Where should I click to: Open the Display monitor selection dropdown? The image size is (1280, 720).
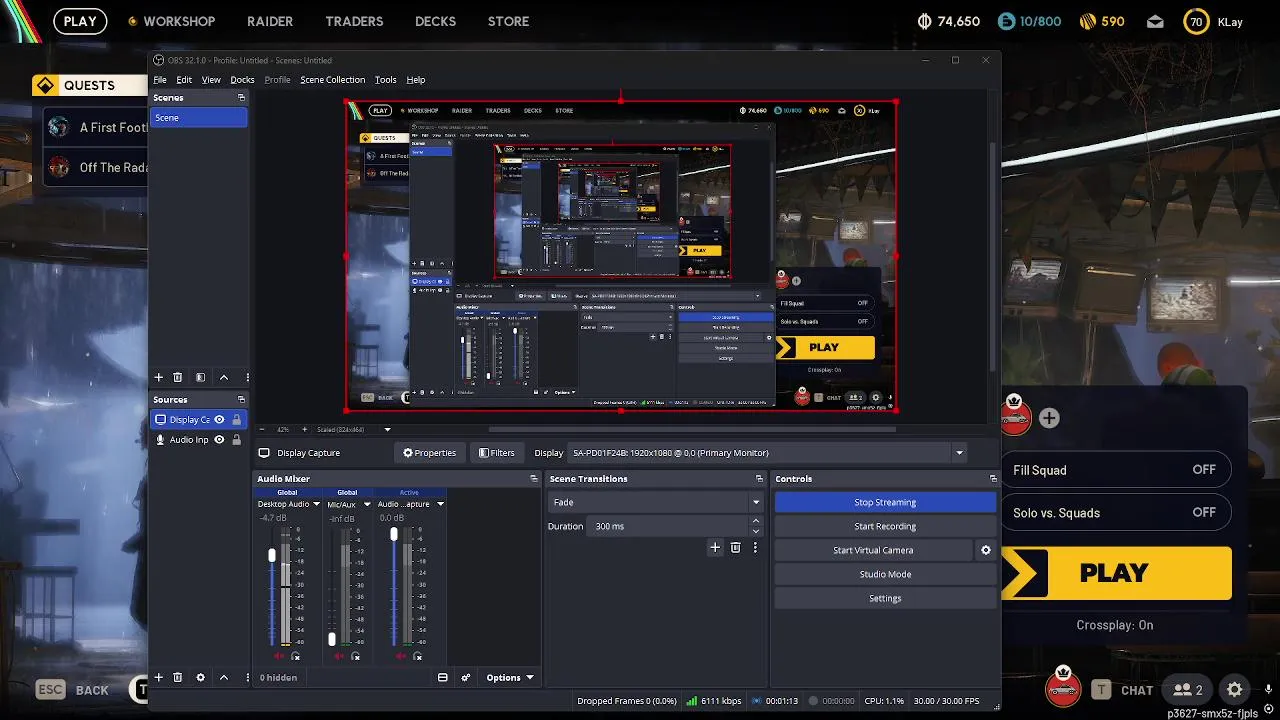[x=768, y=453]
